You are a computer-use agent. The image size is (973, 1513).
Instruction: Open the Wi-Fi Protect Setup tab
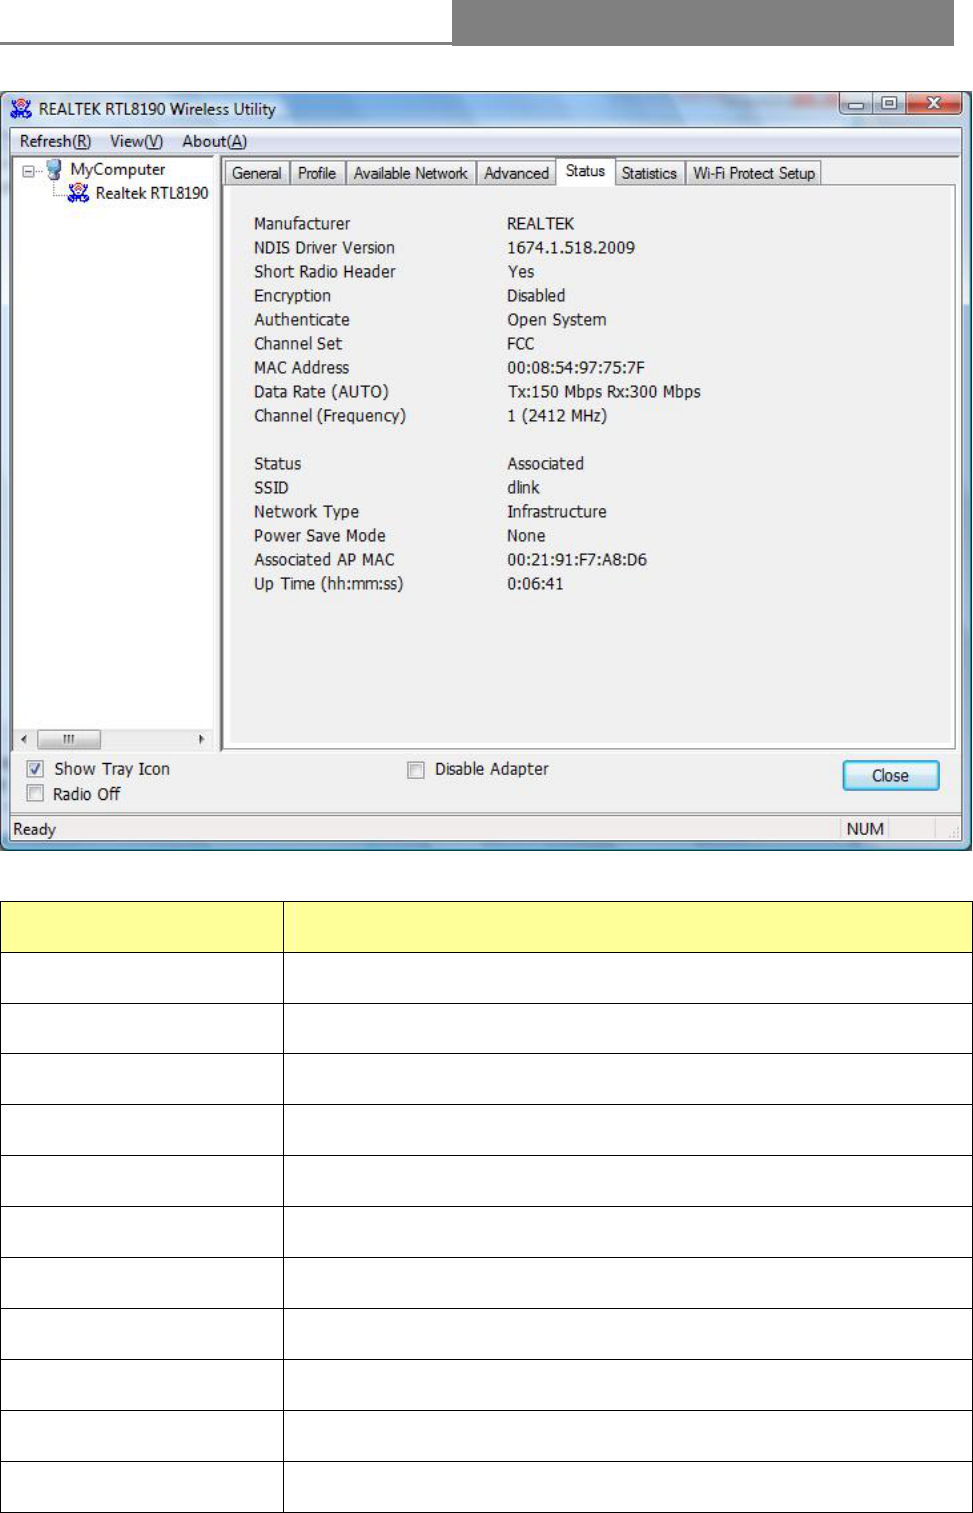click(754, 173)
